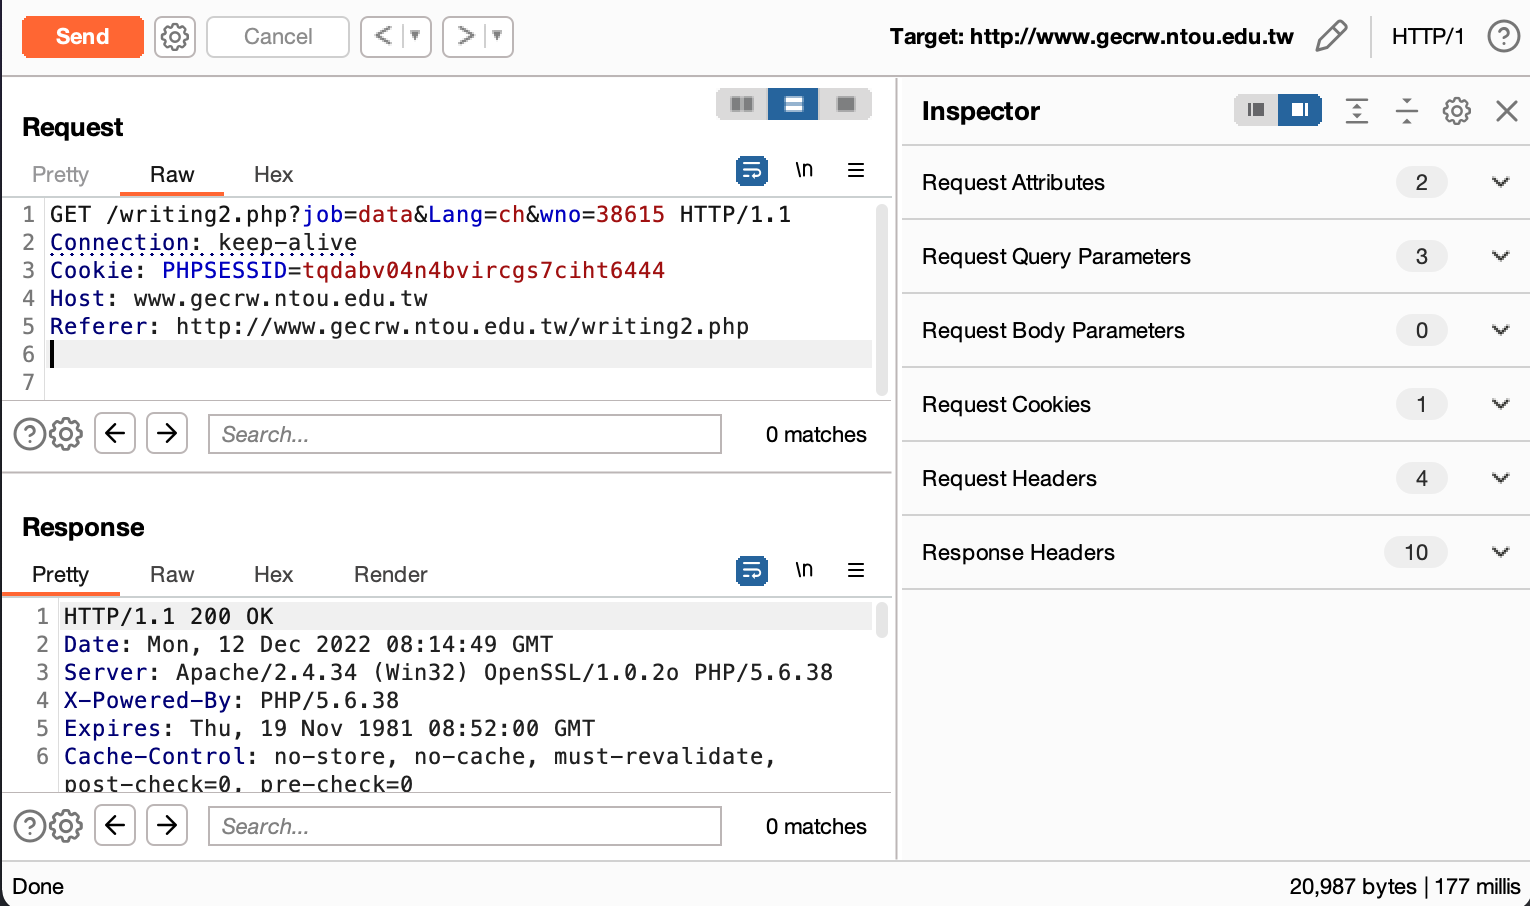1530x906 pixels.
Task: Select the Response Render tab
Action: [x=391, y=575]
